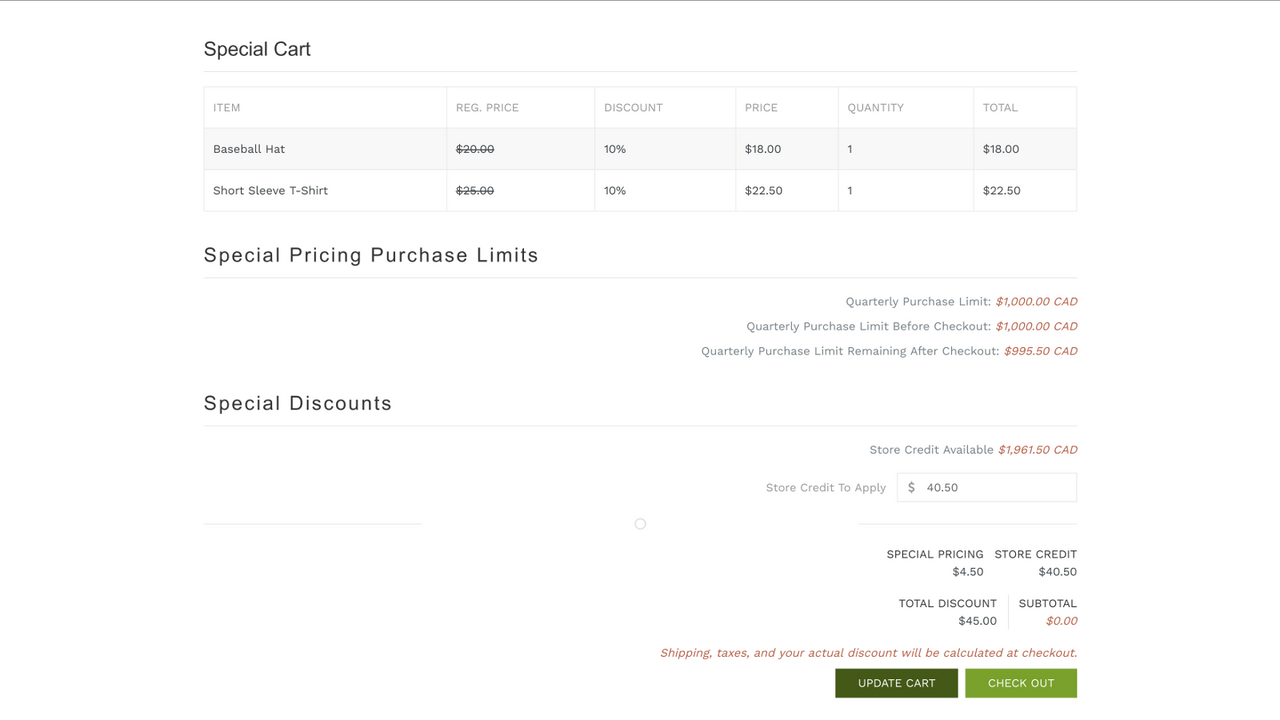
Task: Click the UPDATE CART button
Action: (x=896, y=683)
